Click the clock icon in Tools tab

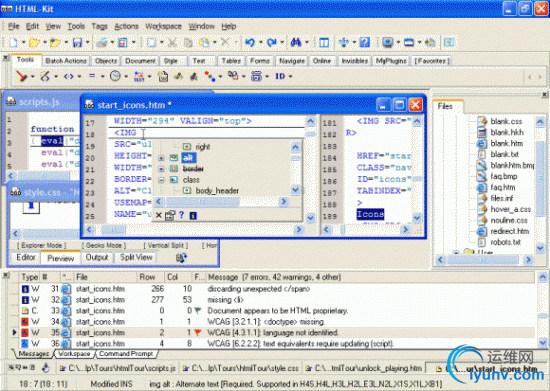(x=115, y=76)
